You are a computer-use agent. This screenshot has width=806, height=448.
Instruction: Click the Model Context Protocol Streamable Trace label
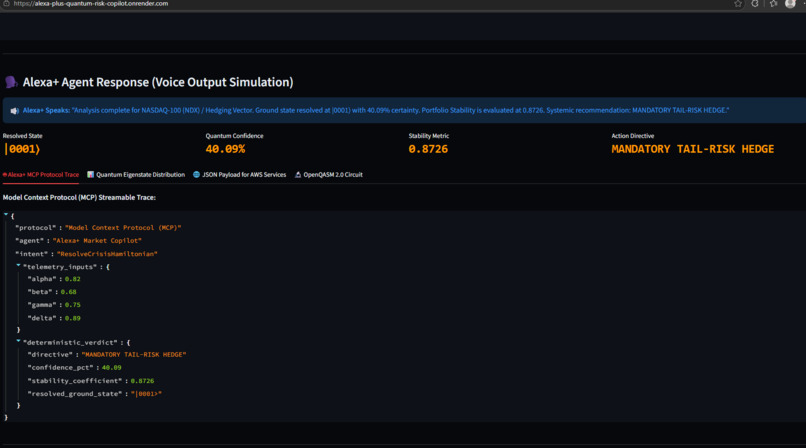(x=79, y=197)
